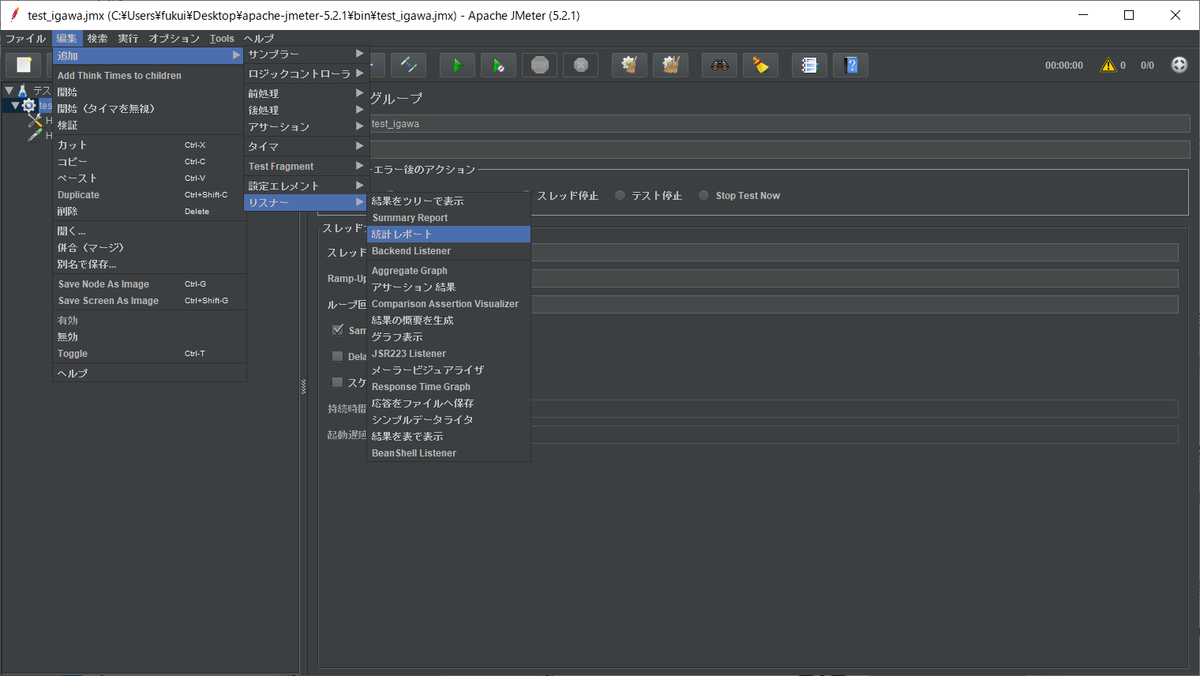Toggle the Dela... checkbox
This screenshot has width=1200, height=676.
(x=338, y=356)
